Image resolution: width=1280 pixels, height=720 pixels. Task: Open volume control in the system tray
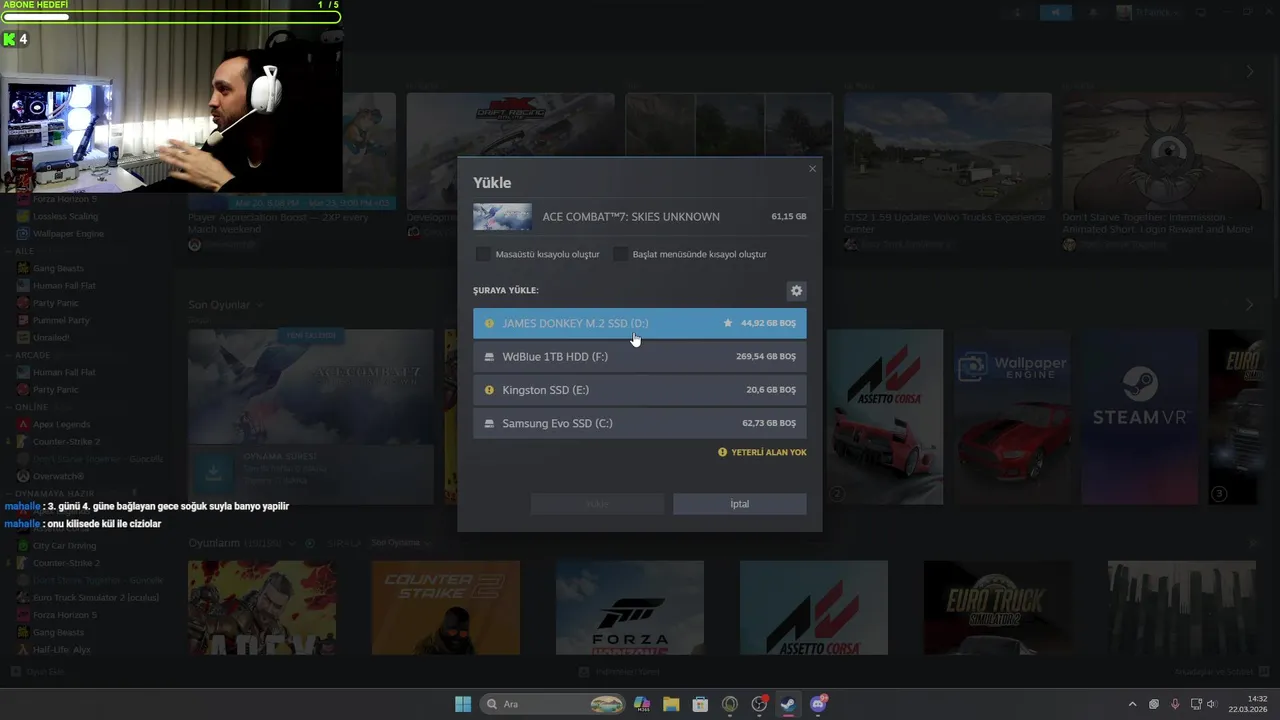(x=1211, y=704)
